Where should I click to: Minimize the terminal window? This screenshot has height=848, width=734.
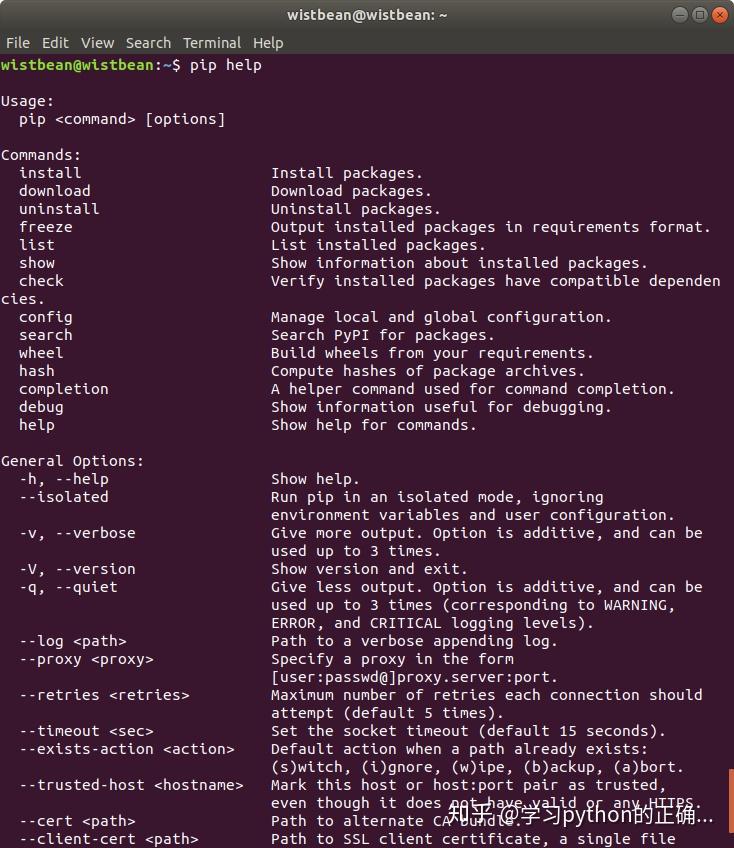680,14
